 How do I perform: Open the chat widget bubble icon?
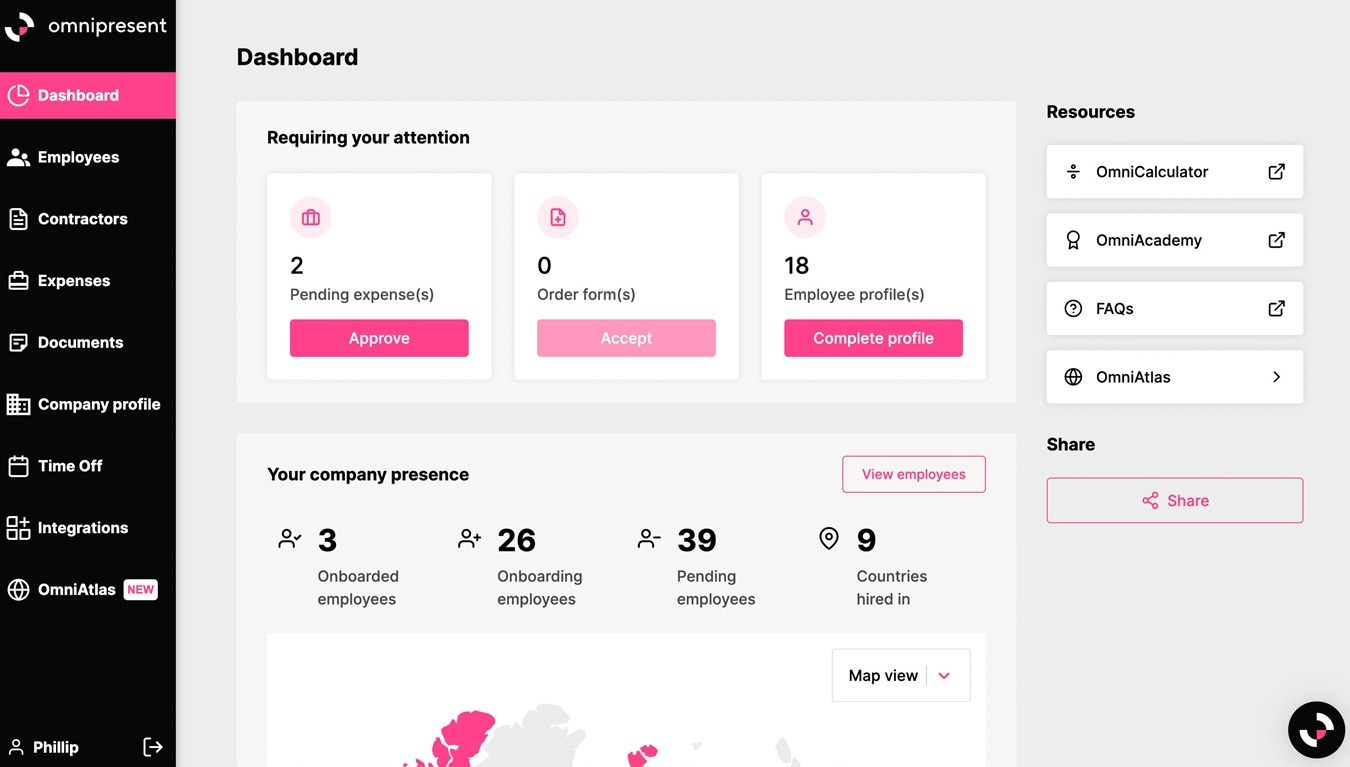click(x=1316, y=729)
